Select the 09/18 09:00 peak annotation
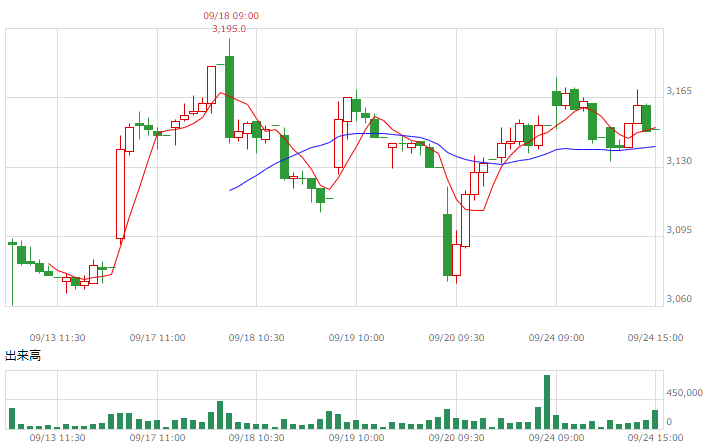 (231, 16)
